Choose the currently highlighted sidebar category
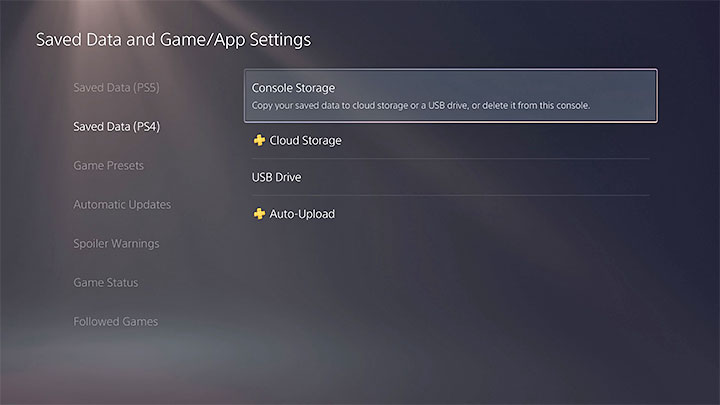This screenshot has width=720, height=405. pyautogui.click(x=116, y=126)
